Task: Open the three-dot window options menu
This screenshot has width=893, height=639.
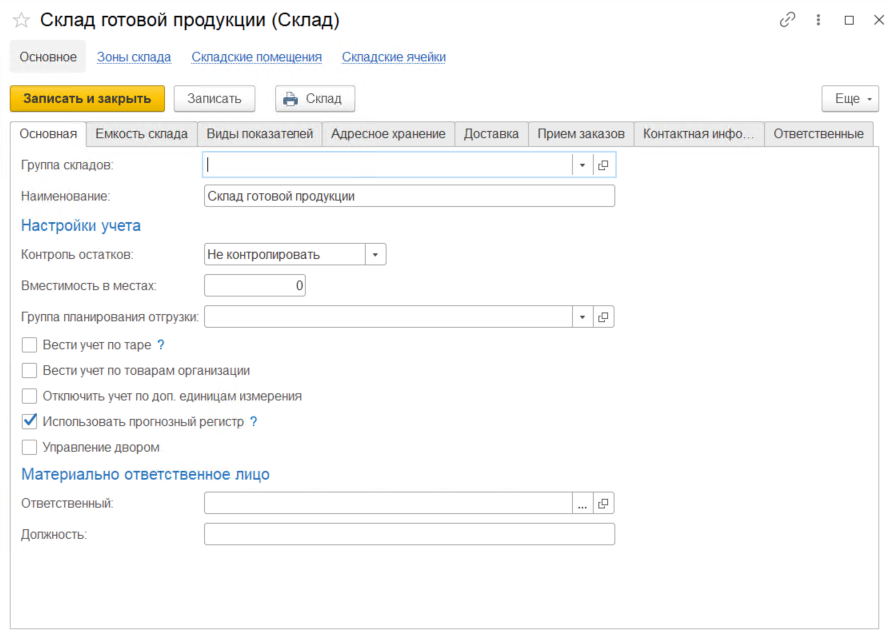Action: point(819,20)
